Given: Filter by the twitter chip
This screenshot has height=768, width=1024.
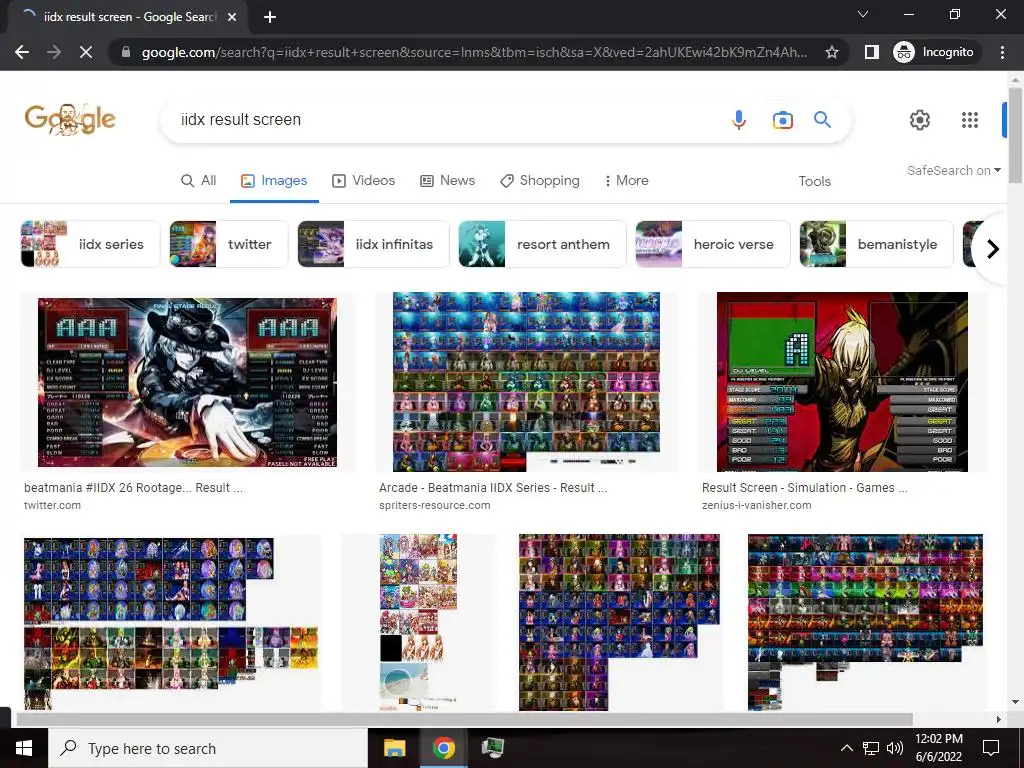Looking at the screenshot, I should [229, 244].
